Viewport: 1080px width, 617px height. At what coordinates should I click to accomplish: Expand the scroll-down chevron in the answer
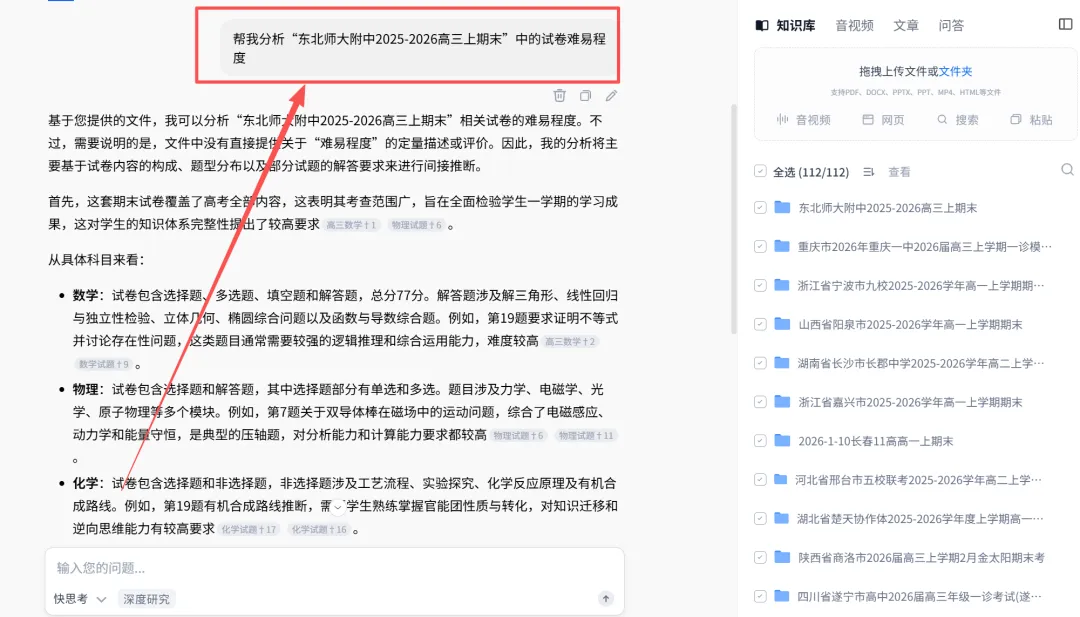(338, 508)
